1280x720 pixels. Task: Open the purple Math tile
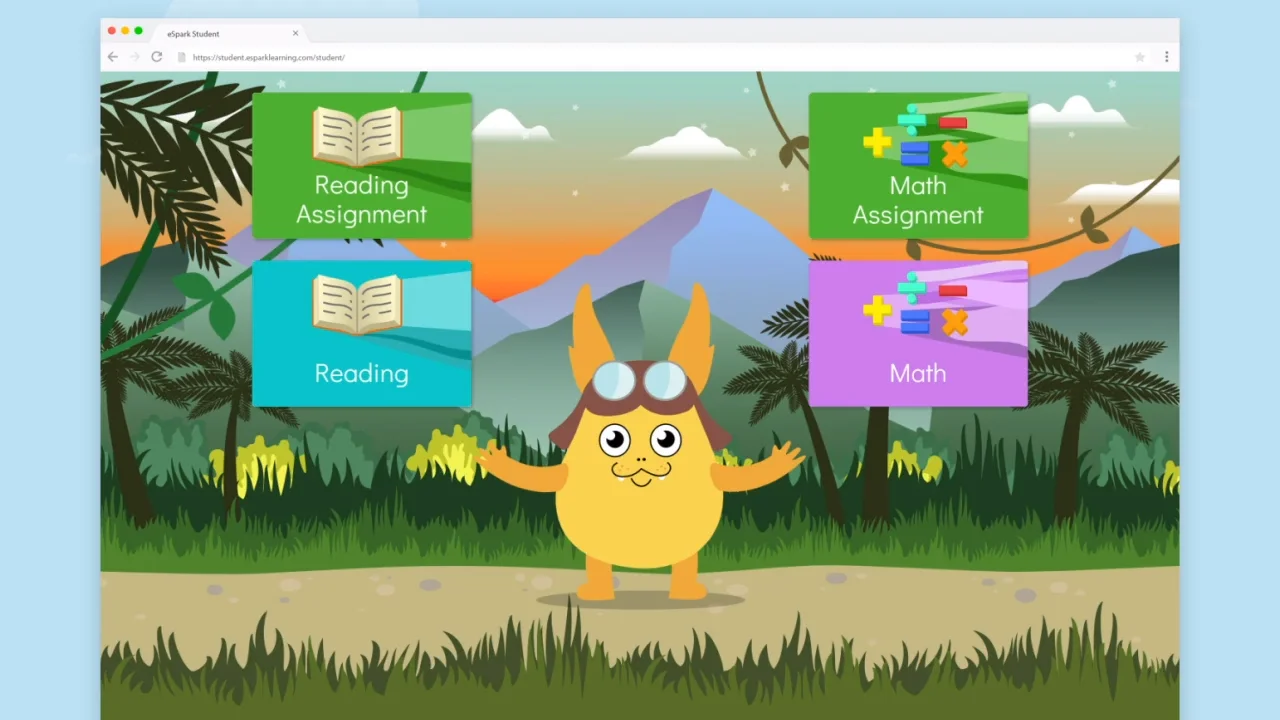click(x=918, y=334)
